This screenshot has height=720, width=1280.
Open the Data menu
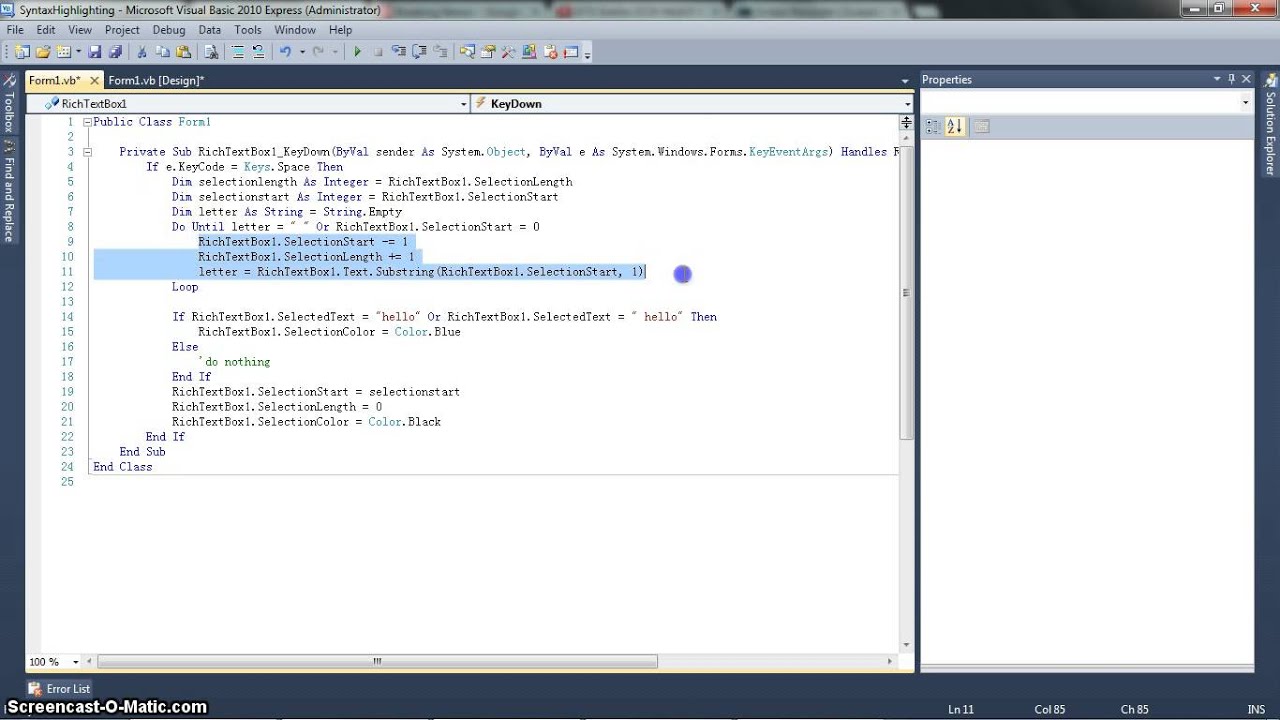coord(209,30)
